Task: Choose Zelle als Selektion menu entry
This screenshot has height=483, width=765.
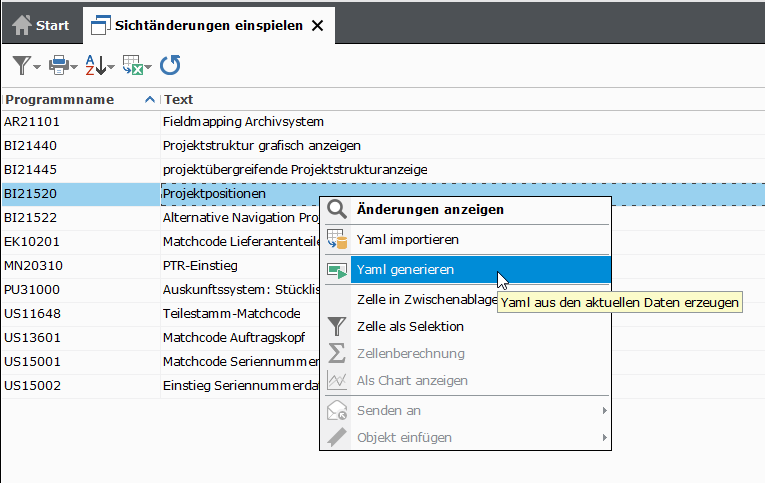Action: pos(410,327)
